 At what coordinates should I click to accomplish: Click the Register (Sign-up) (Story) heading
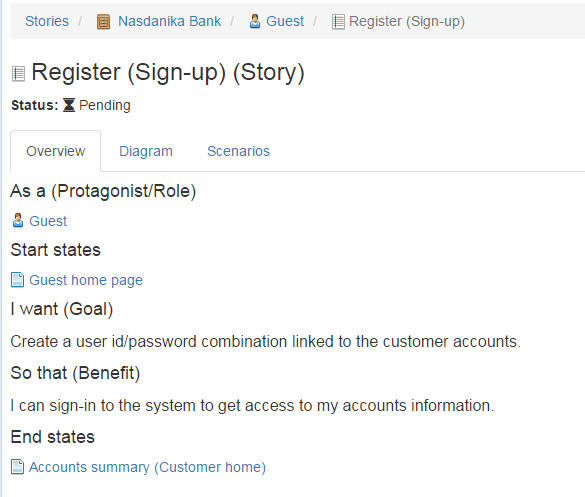168,72
